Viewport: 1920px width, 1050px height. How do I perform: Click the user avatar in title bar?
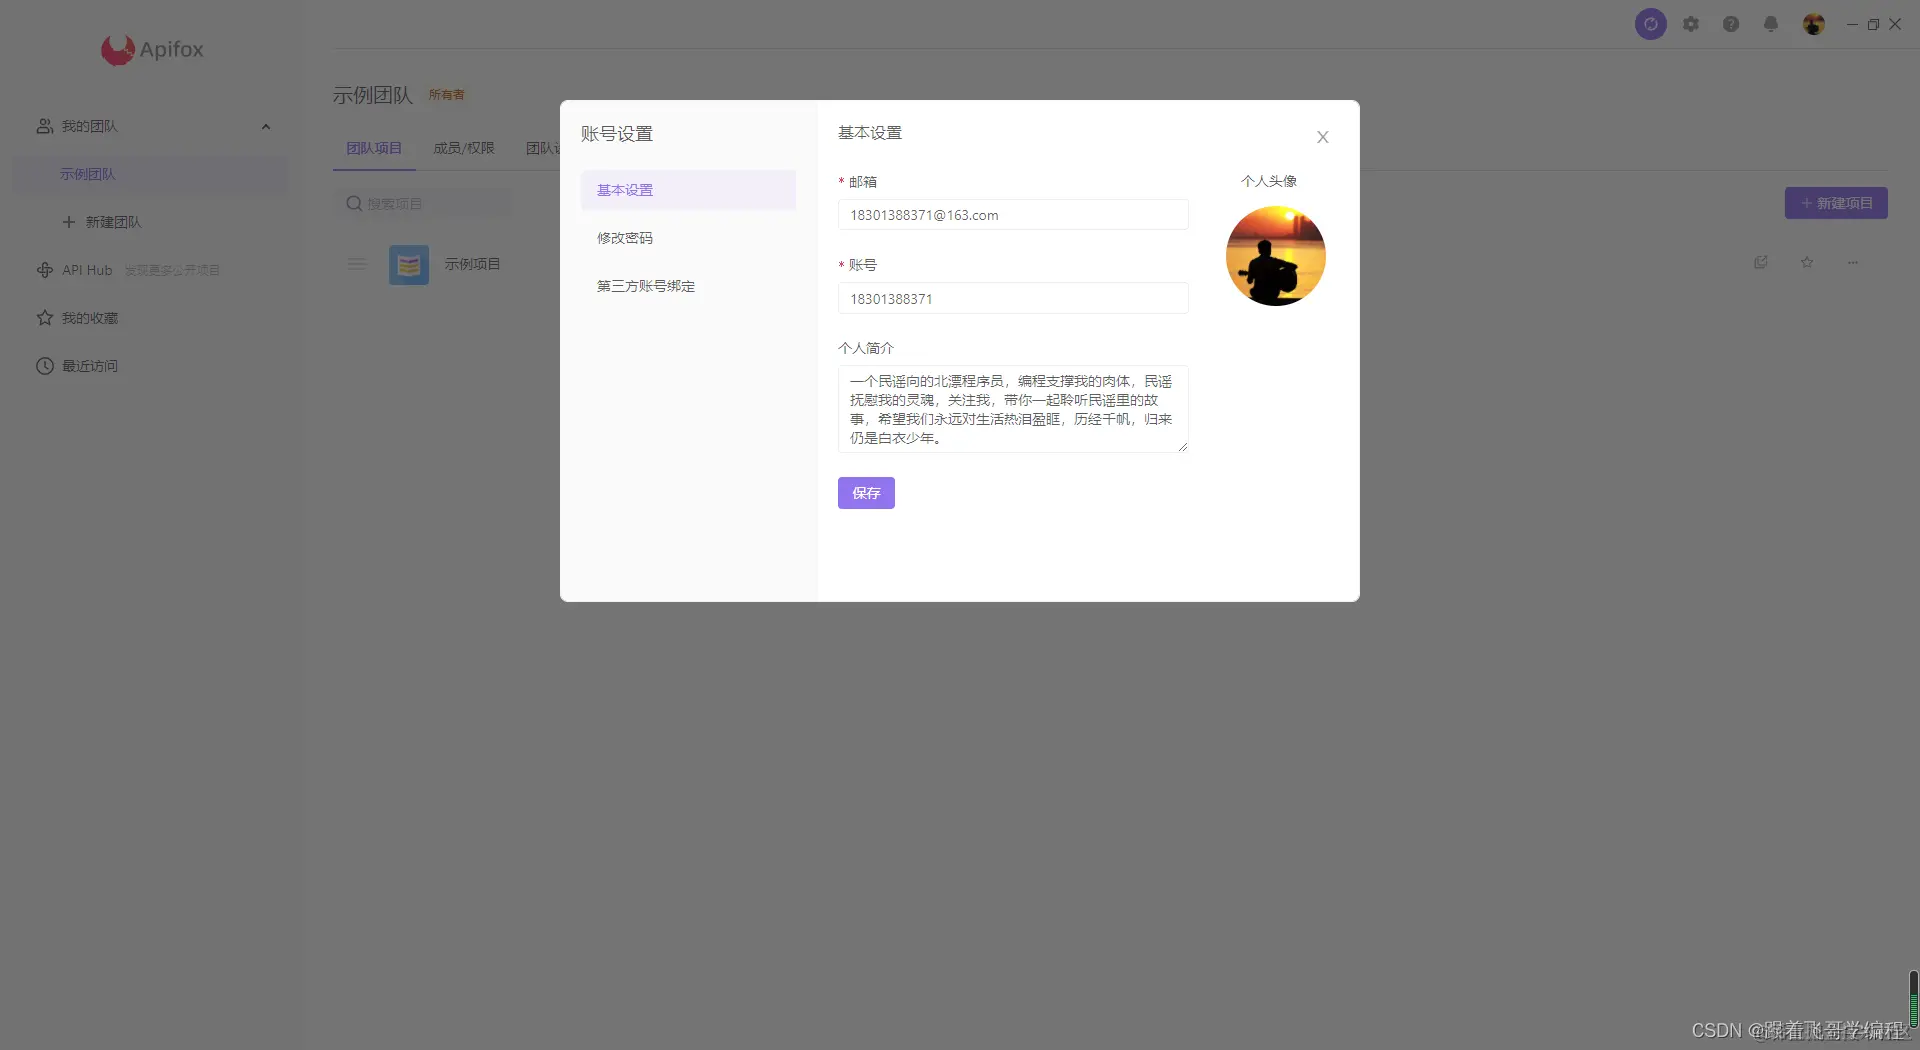click(x=1814, y=24)
